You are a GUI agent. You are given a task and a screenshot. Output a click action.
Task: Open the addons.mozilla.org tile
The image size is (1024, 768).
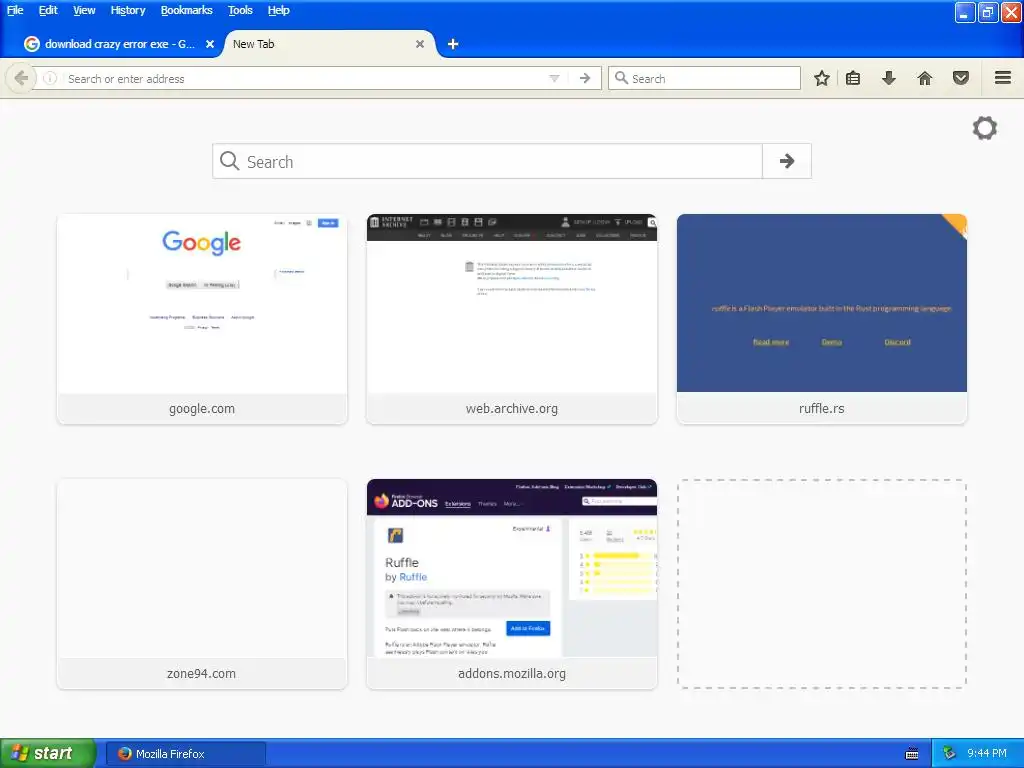pos(511,584)
